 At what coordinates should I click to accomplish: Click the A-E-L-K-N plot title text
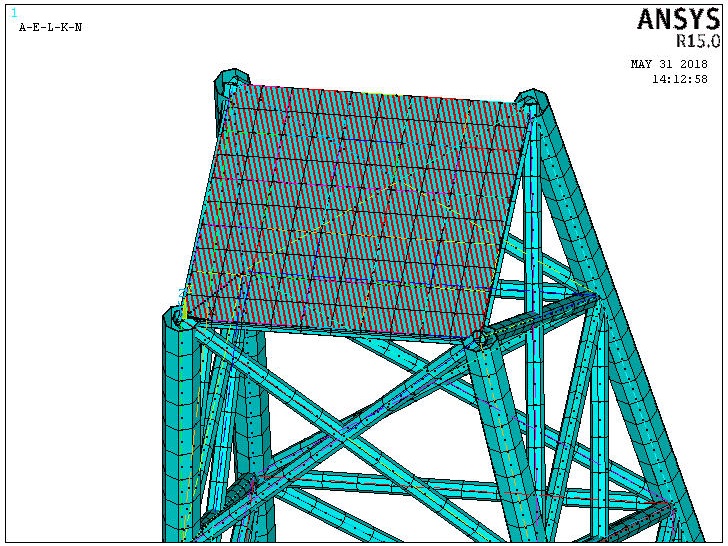click(x=50, y=27)
